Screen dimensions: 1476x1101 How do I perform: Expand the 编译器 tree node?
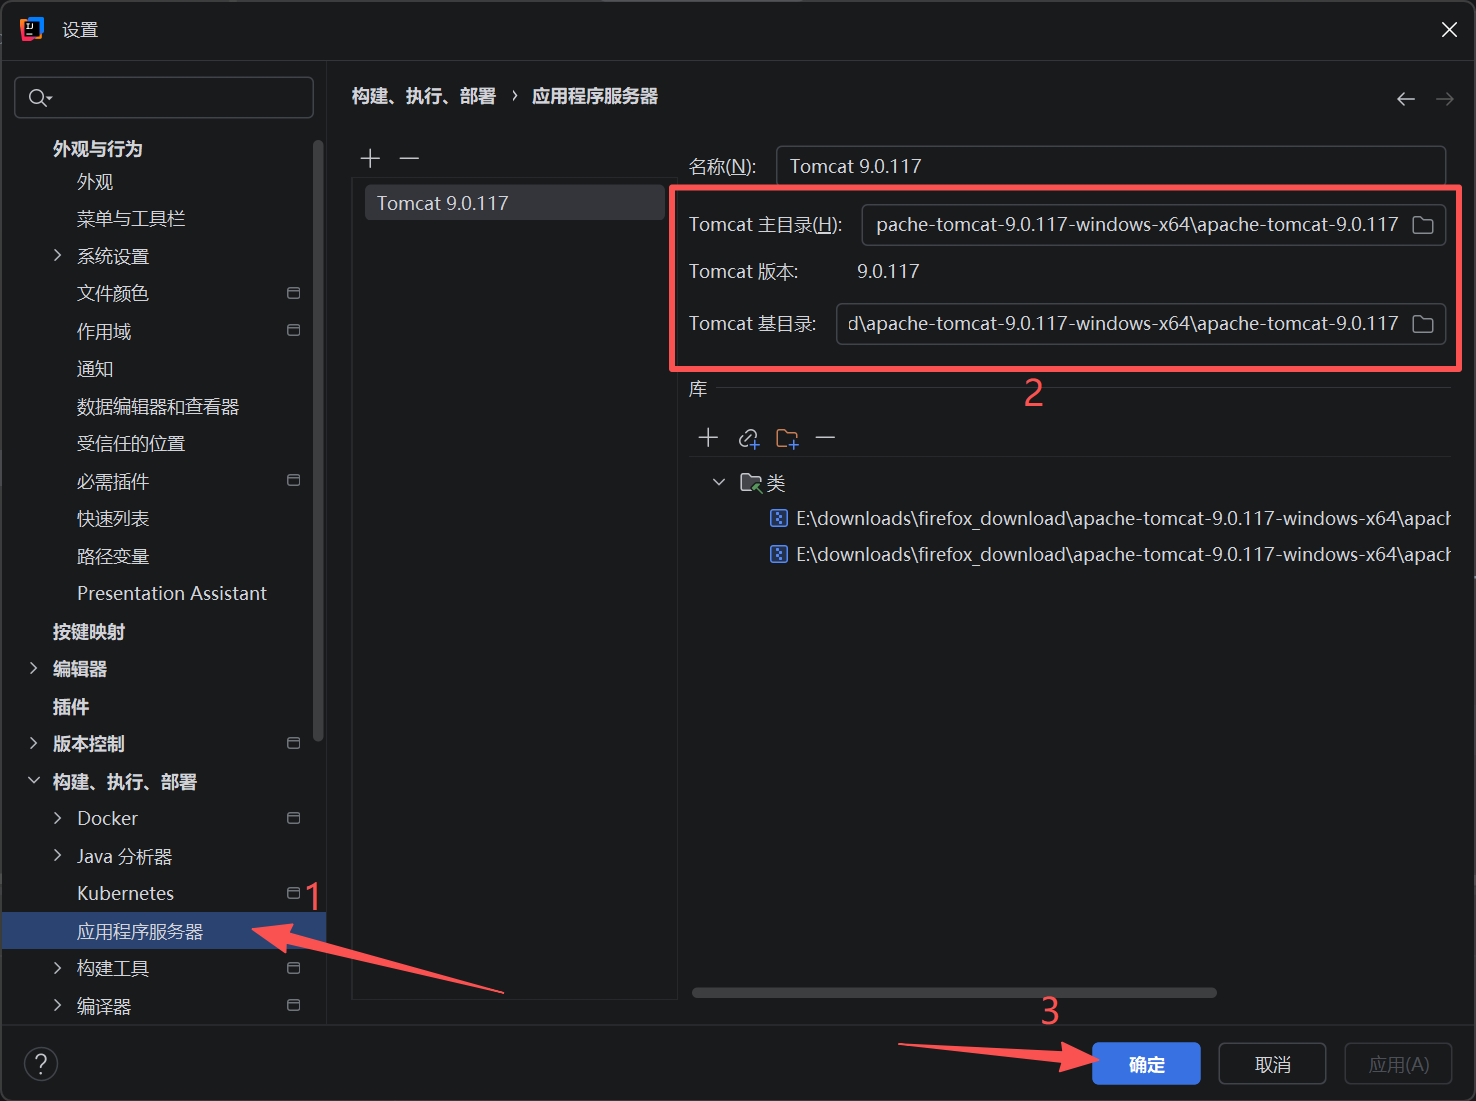[x=57, y=1006]
